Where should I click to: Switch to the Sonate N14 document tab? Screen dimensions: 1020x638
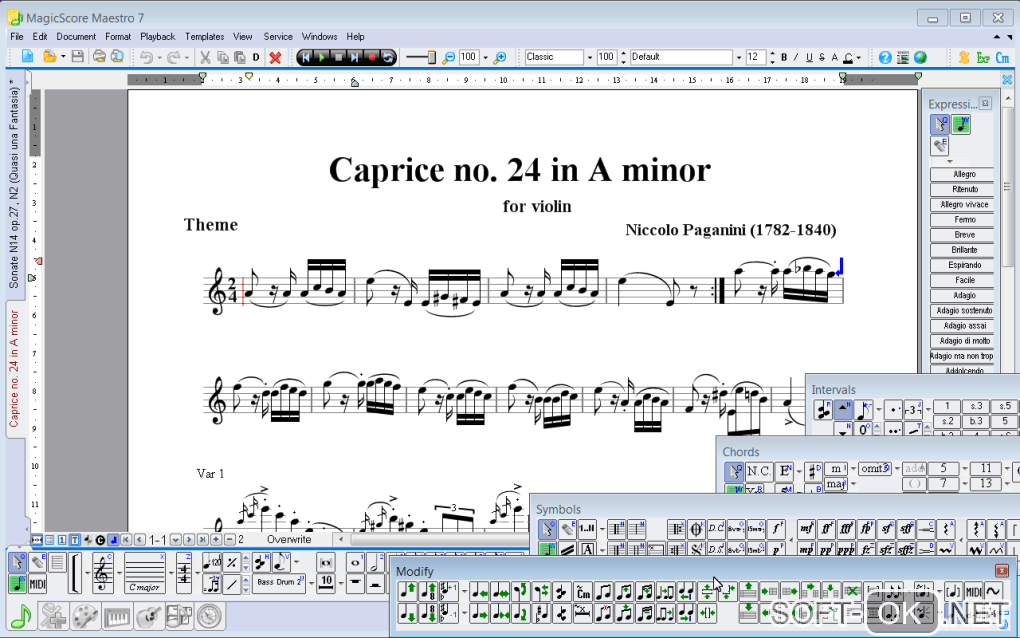14,185
